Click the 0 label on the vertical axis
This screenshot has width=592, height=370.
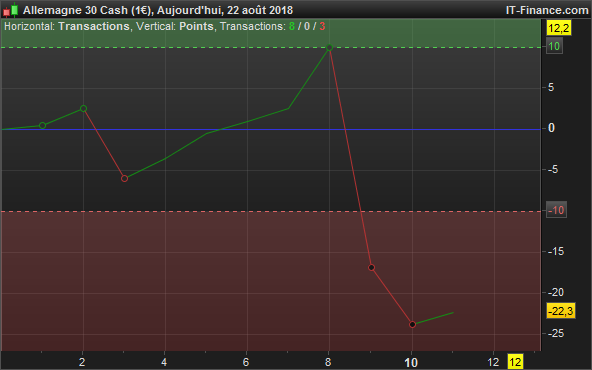point(551,128)
